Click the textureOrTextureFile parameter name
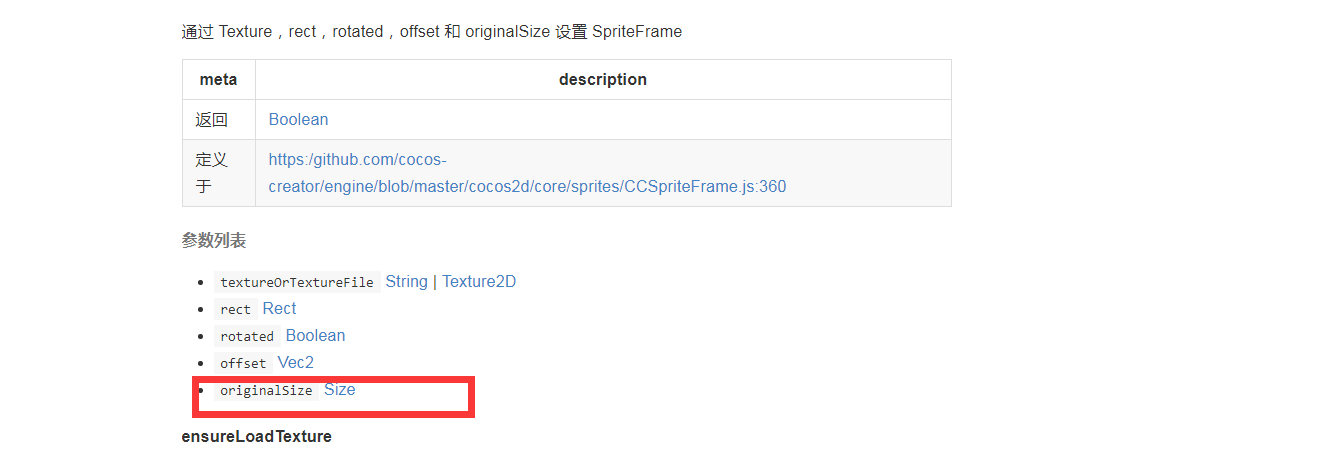Screen dimensions: 1318x459 297,283
